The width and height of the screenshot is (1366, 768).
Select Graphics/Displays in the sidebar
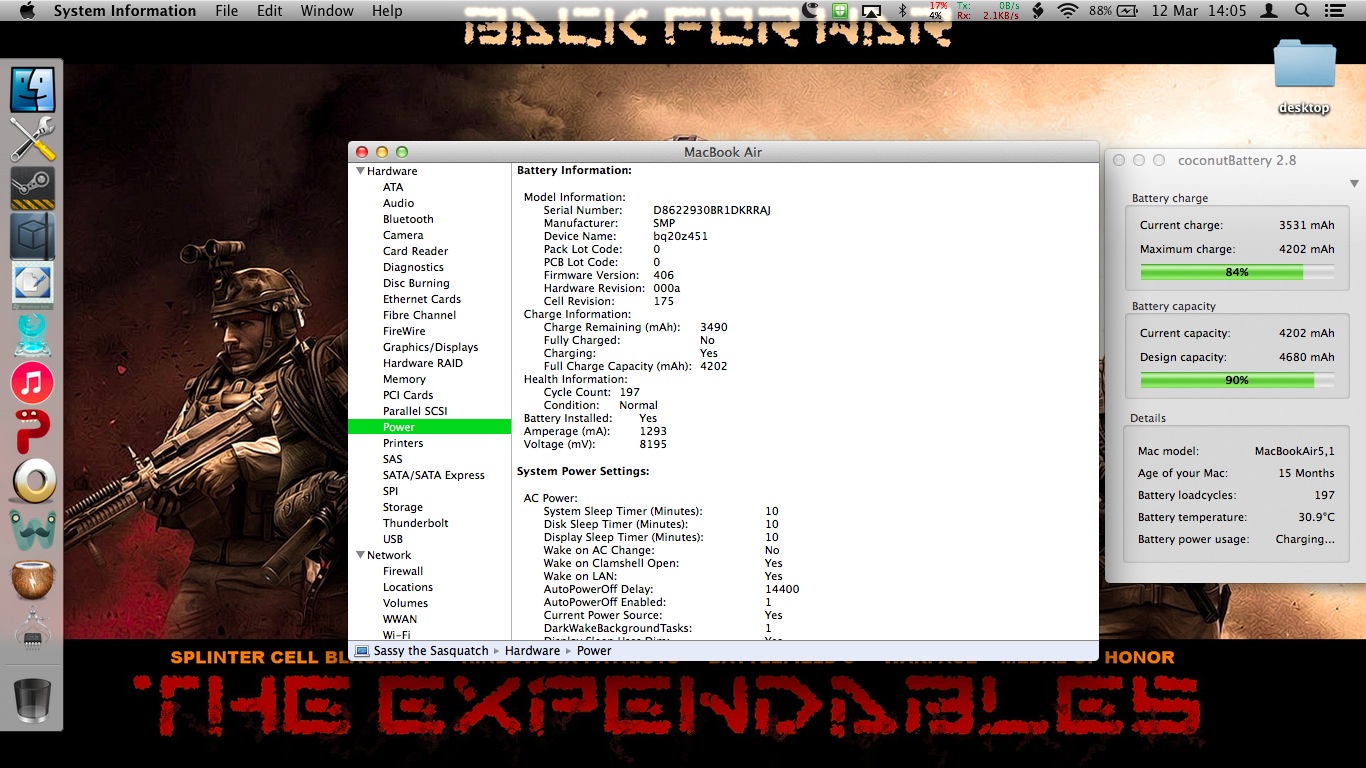(430, 347)
